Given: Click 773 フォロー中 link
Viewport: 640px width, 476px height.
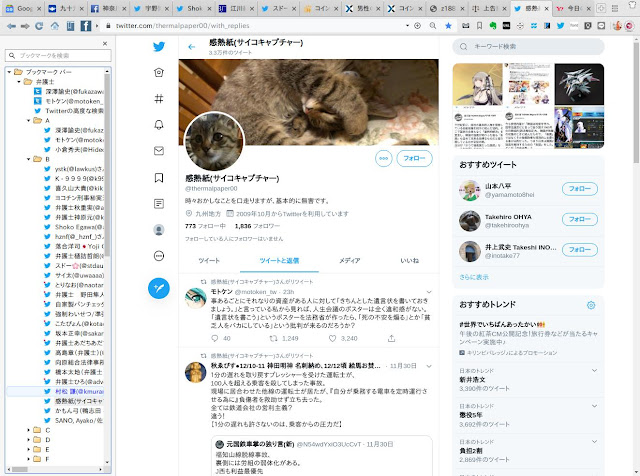Looking at the screenshot, I should (205, 226).
